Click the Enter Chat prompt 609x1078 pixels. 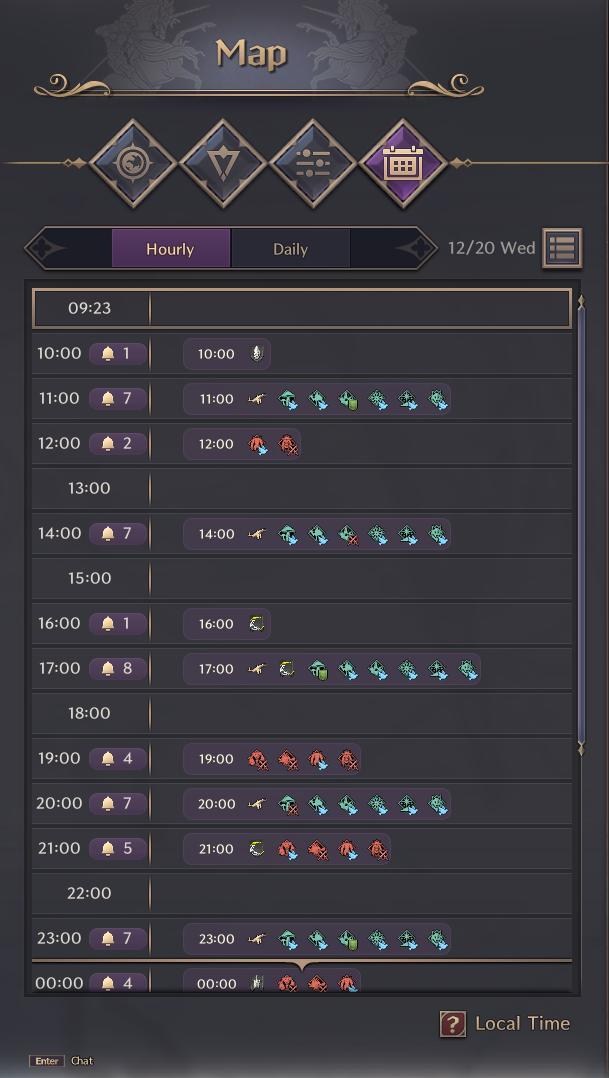coord(61,1061)
